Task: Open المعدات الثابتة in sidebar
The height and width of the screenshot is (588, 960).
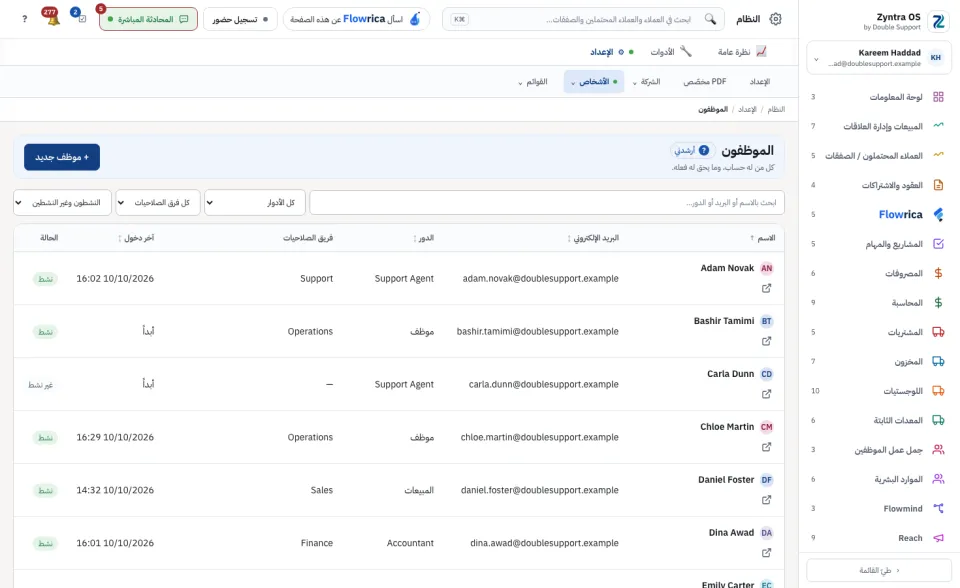Action: point(879,420)
